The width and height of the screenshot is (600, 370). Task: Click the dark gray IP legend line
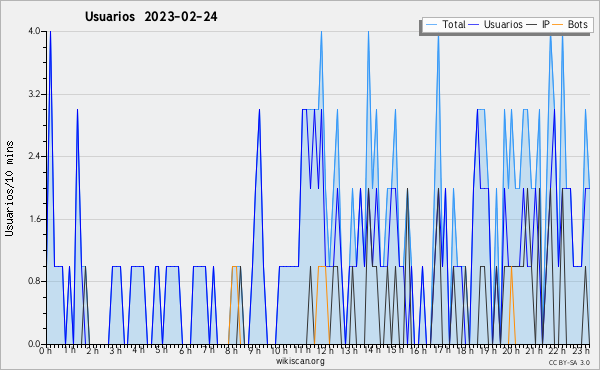[532, 24]
